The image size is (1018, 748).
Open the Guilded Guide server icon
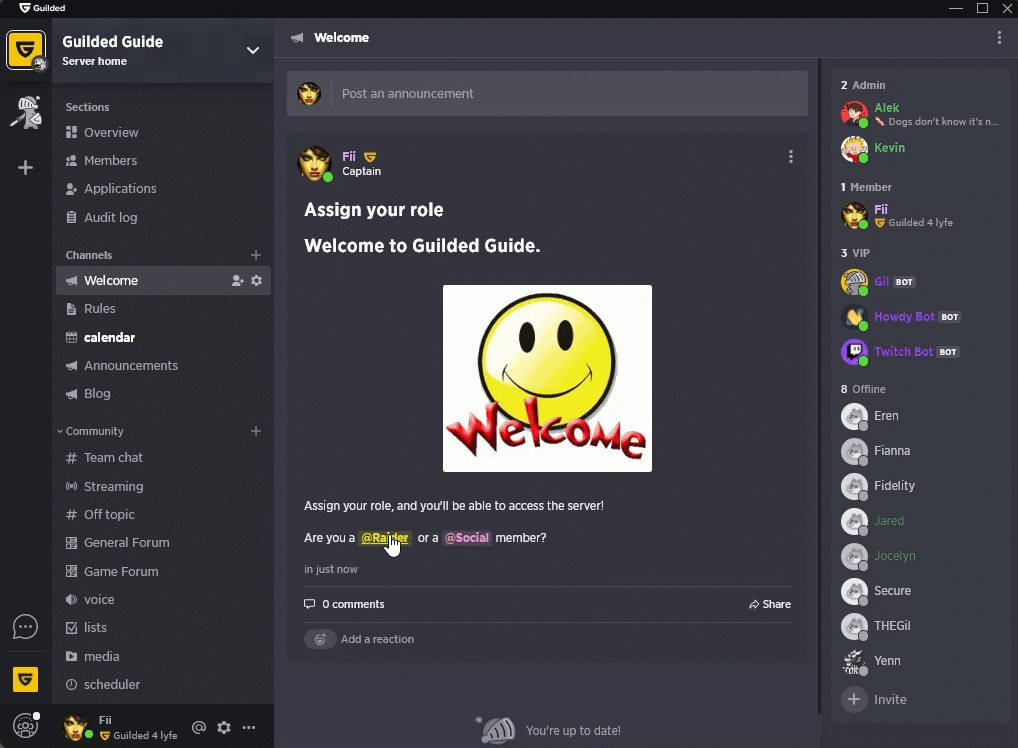(26, 49)
